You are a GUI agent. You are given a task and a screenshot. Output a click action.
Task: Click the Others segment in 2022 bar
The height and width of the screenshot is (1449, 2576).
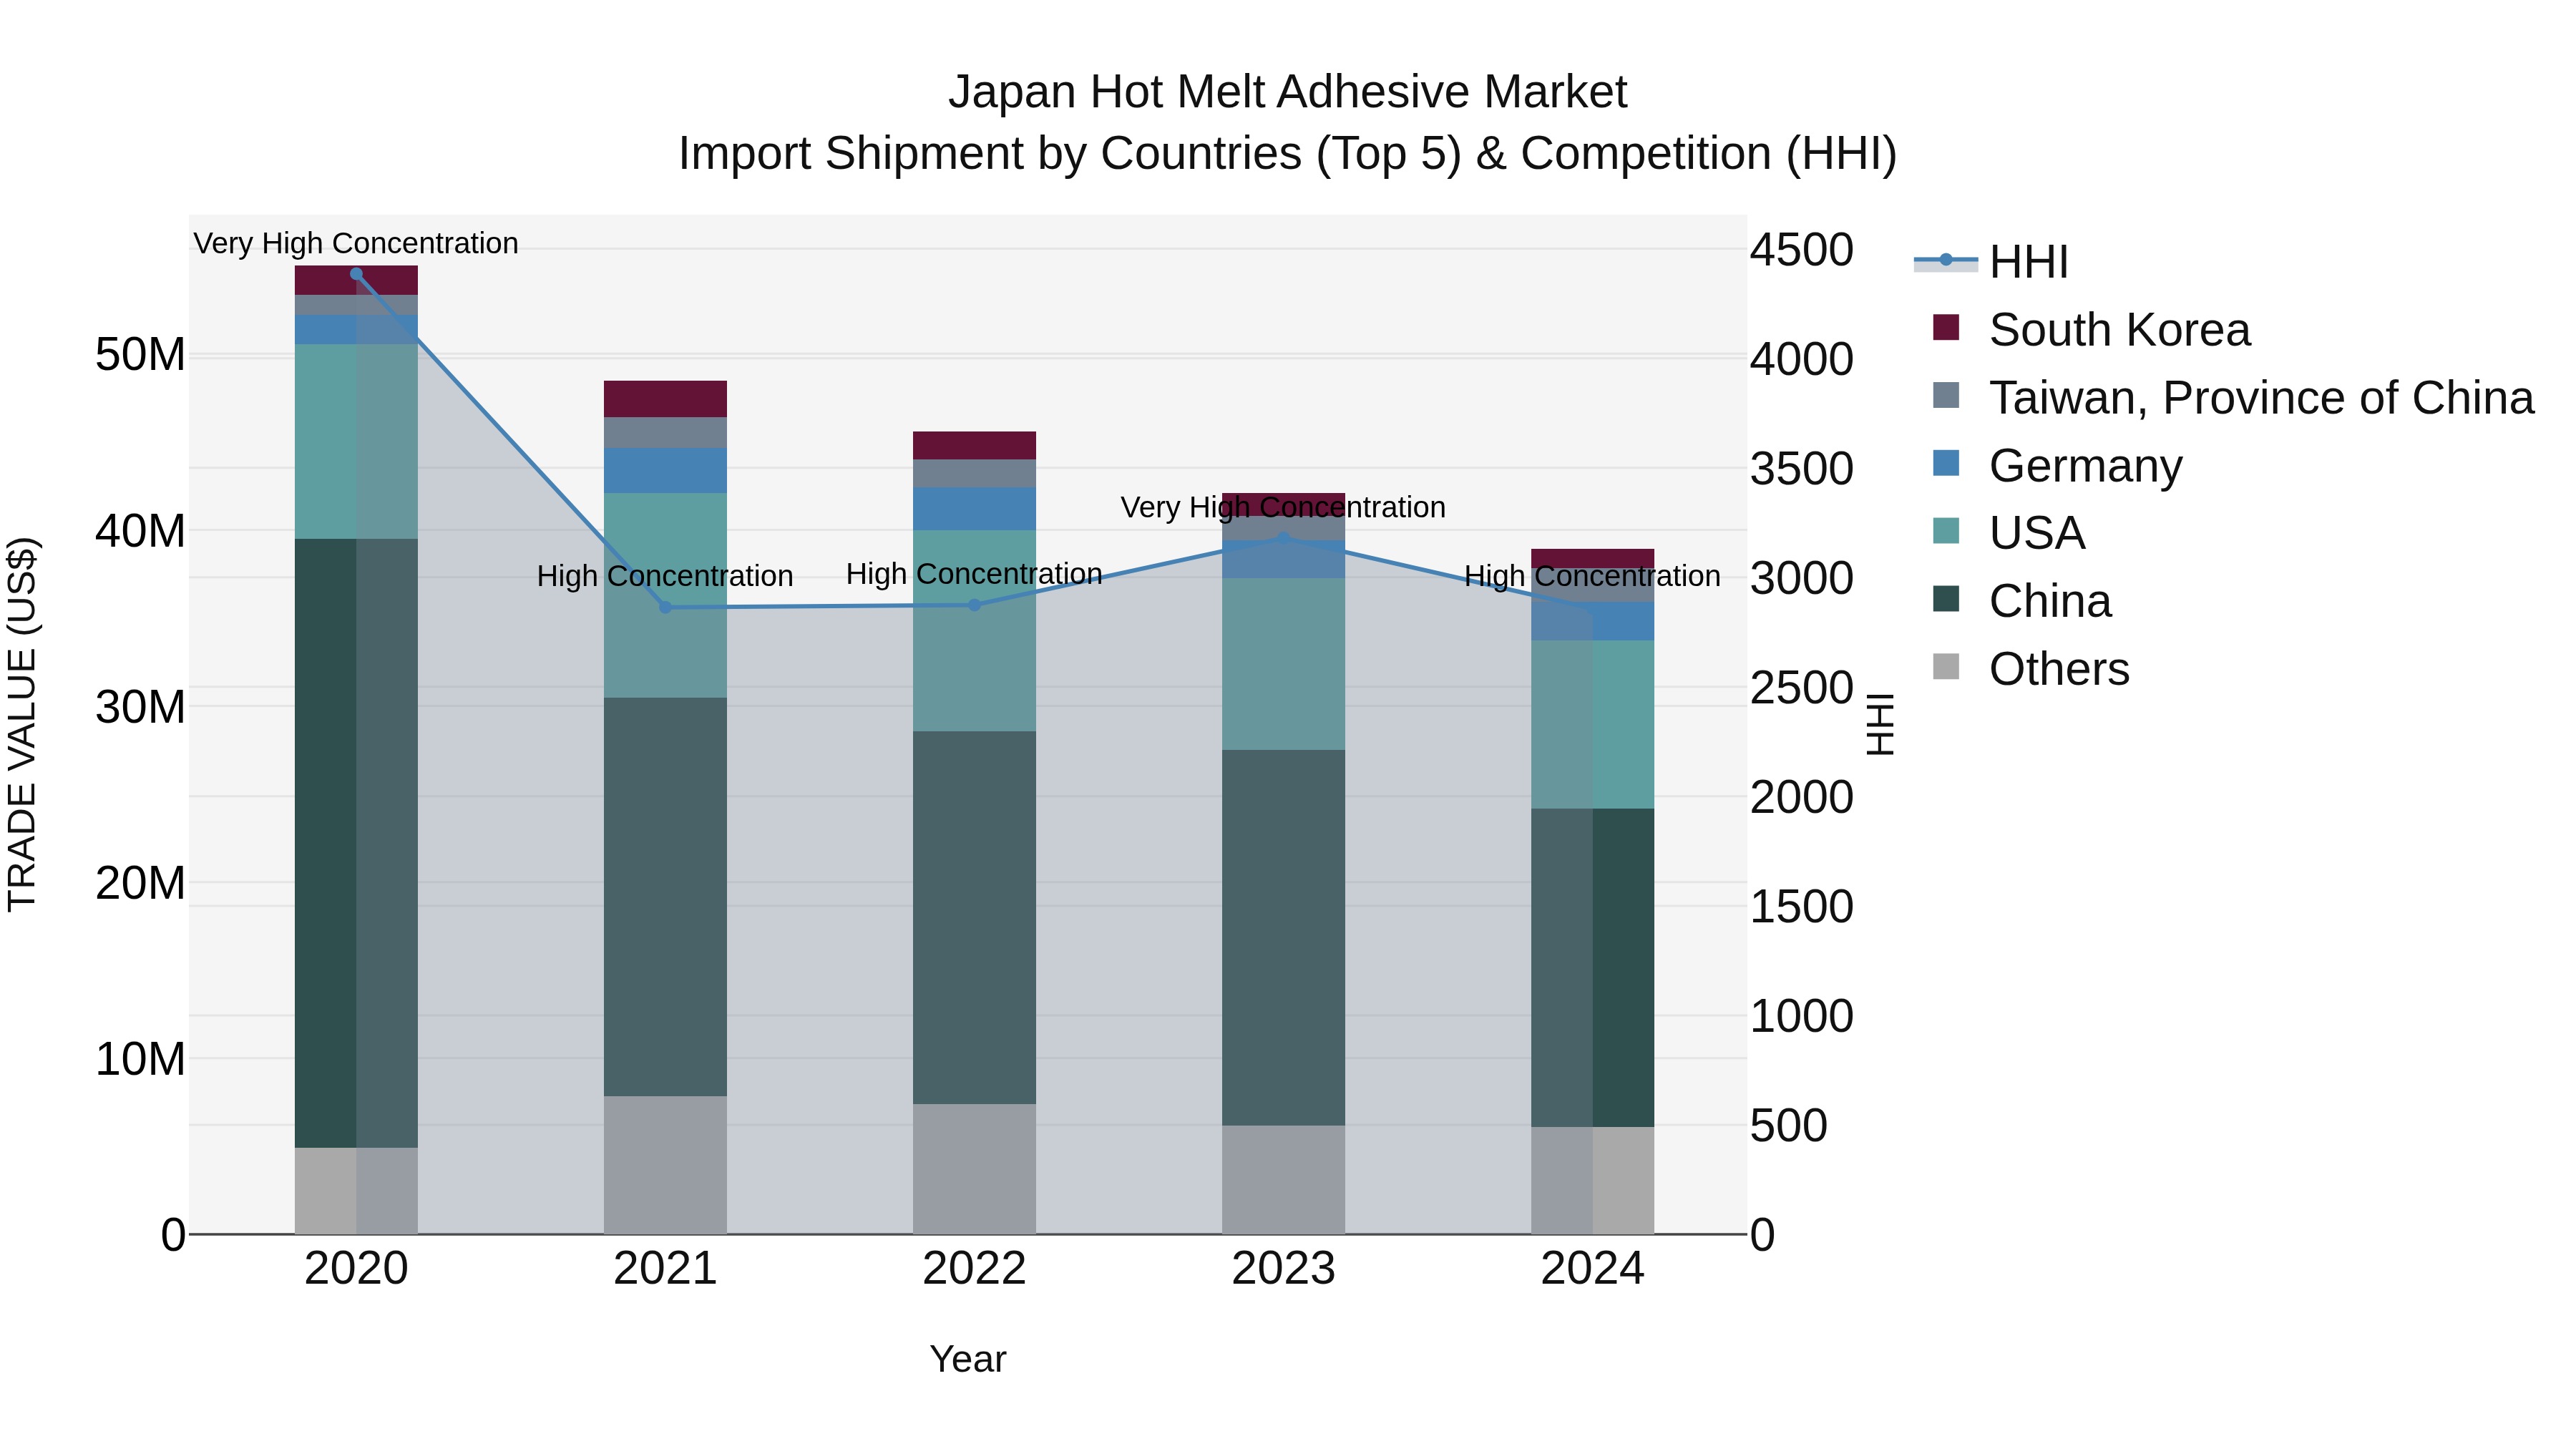(x=974, y=1168)
